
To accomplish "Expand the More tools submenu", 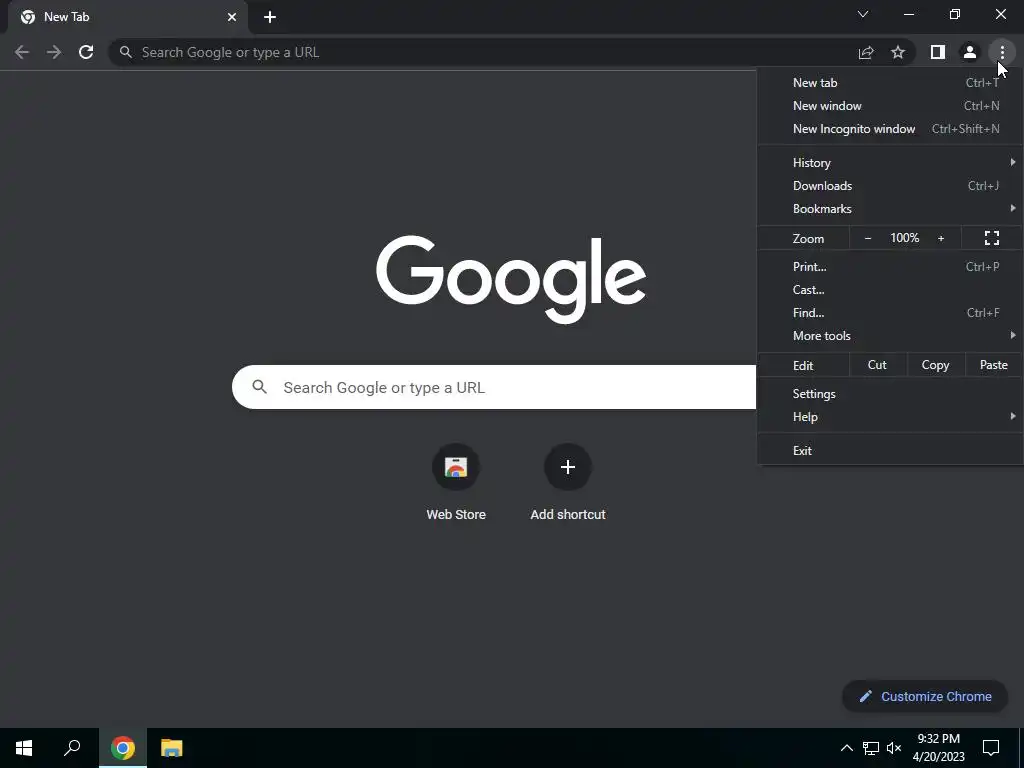I will (890, 336).
